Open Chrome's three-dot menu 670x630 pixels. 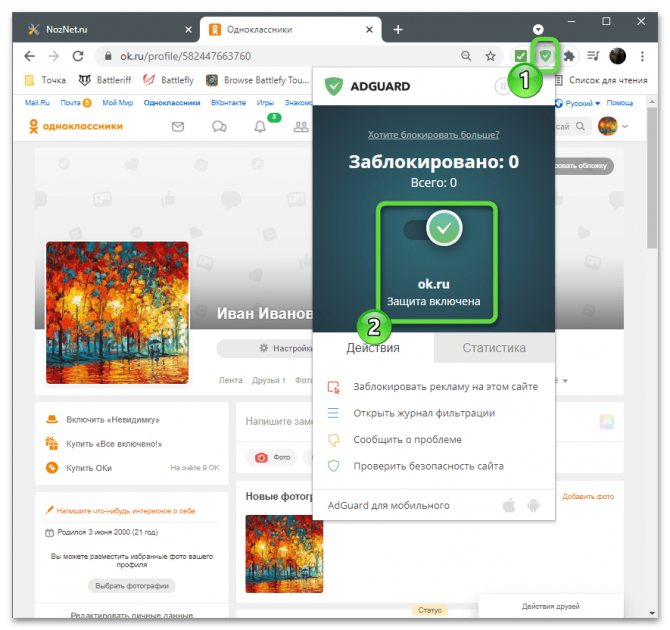click(642, 56)
